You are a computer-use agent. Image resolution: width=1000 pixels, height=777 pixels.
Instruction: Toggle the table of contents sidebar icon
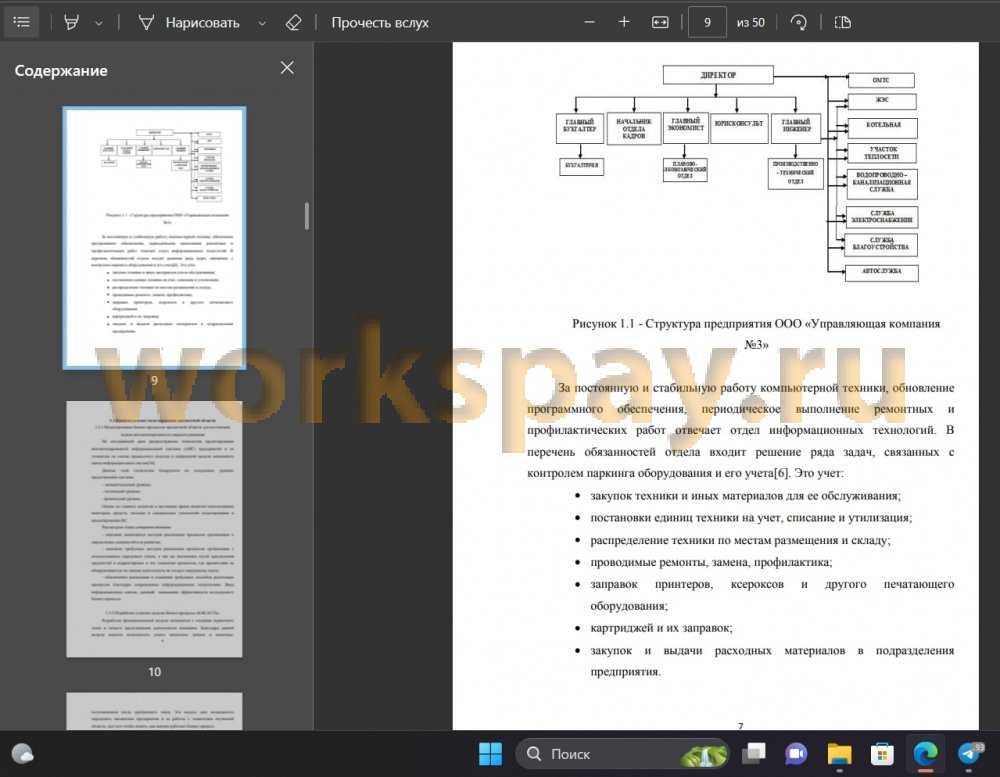tap(22, 22)
